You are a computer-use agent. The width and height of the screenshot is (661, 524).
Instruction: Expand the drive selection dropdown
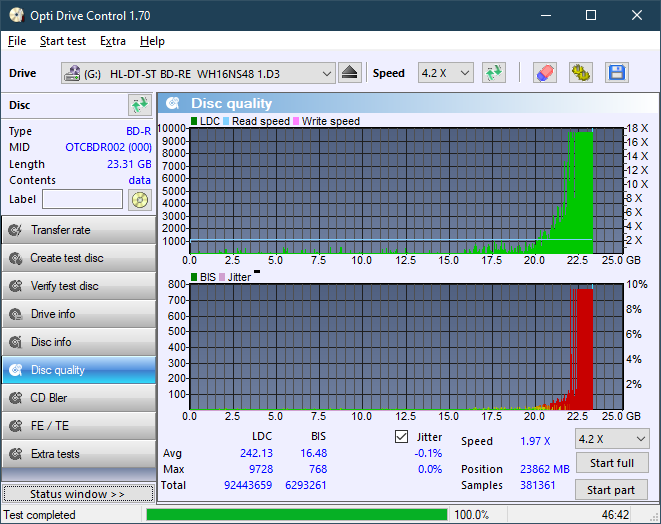click(326, 74)
